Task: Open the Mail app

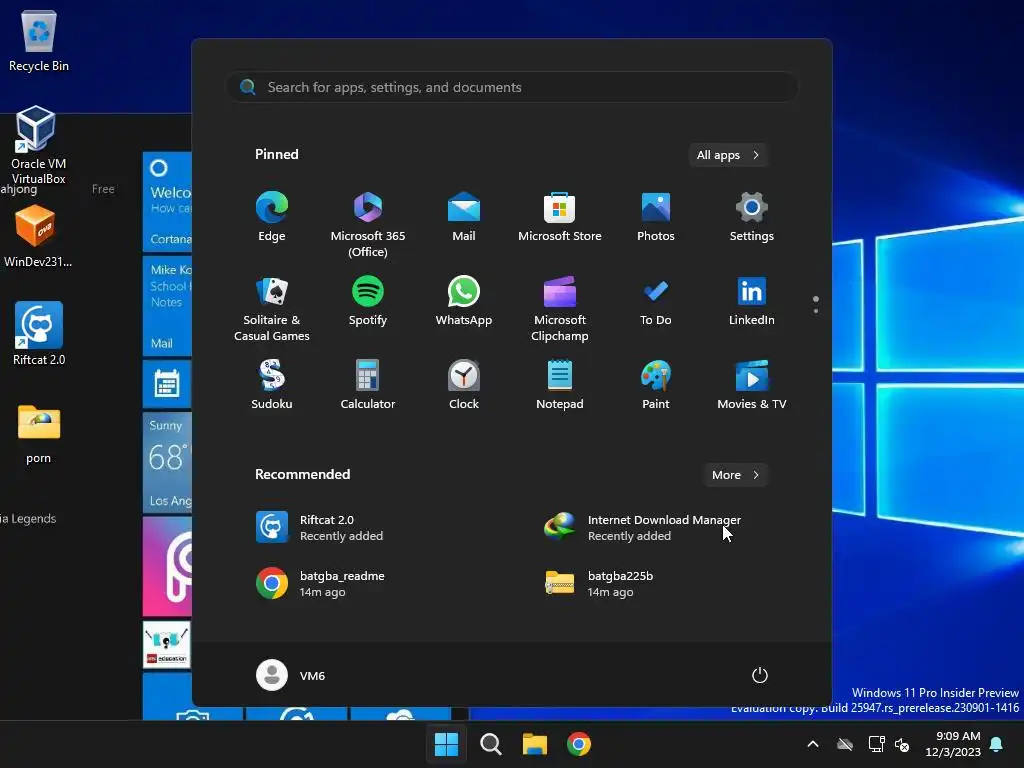Action: coord(464,218)
